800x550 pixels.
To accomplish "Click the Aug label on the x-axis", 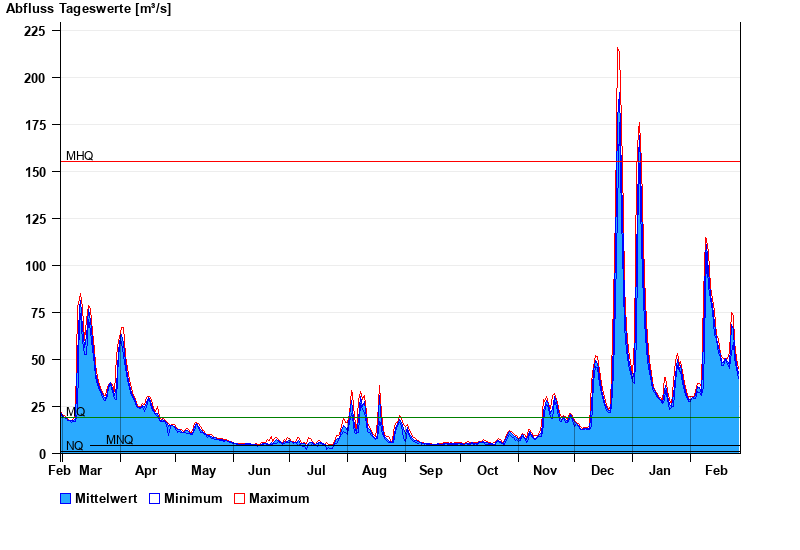I will pos(374,470).
